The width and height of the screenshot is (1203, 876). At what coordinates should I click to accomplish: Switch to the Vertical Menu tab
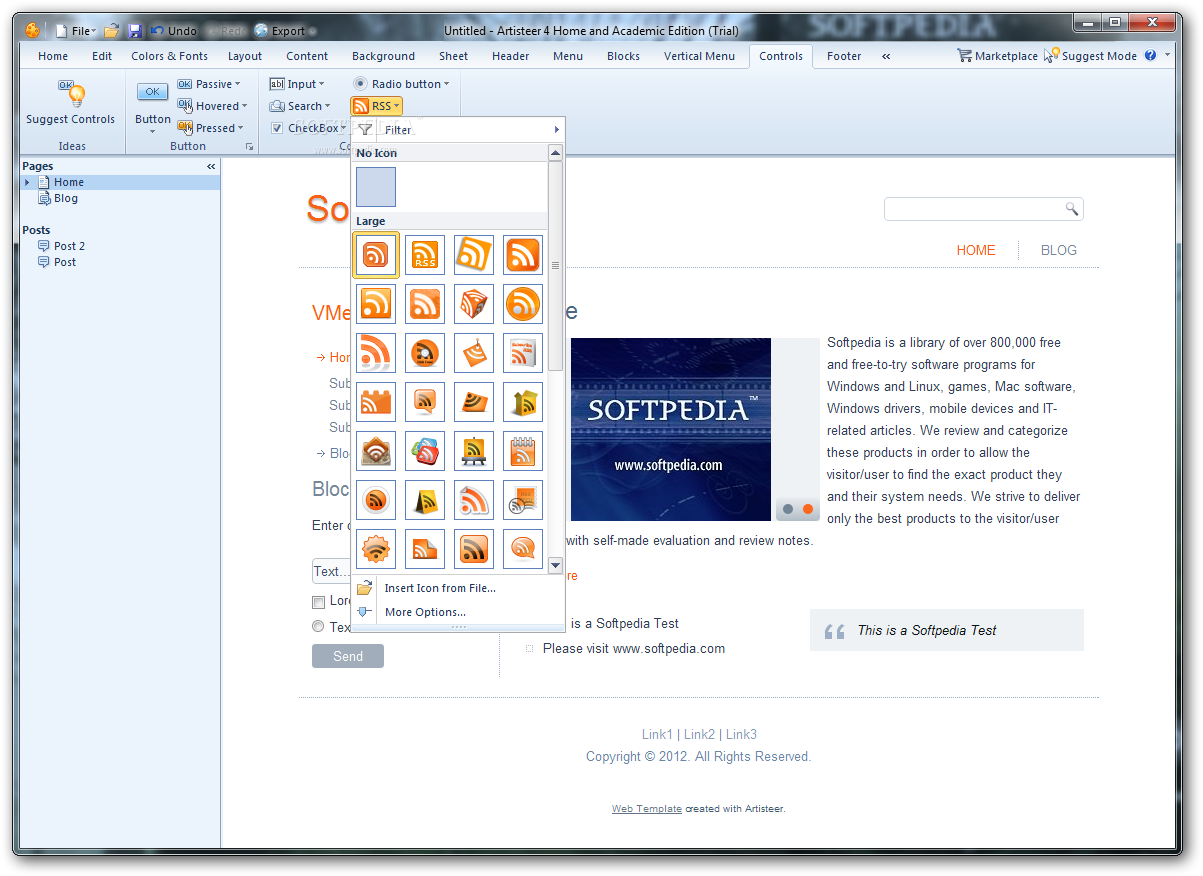coord(699,56)
